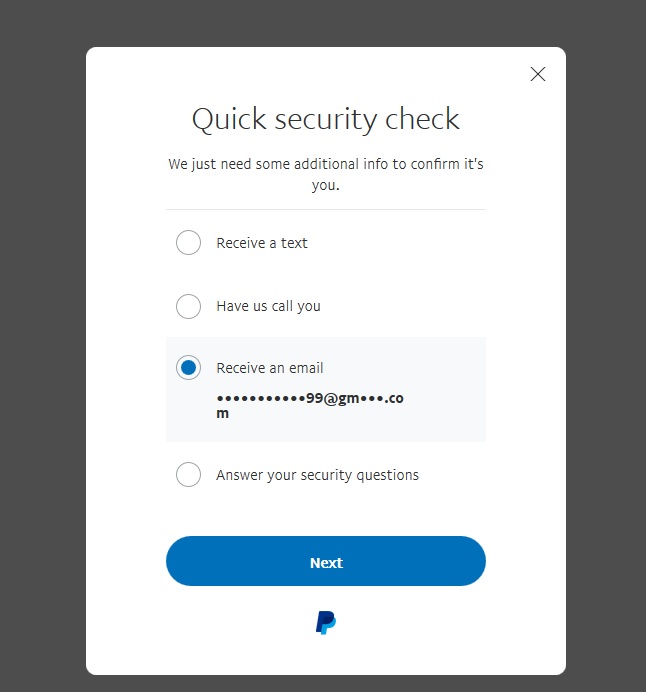Click the "Answer your security questions" label text

pos(317,475)
